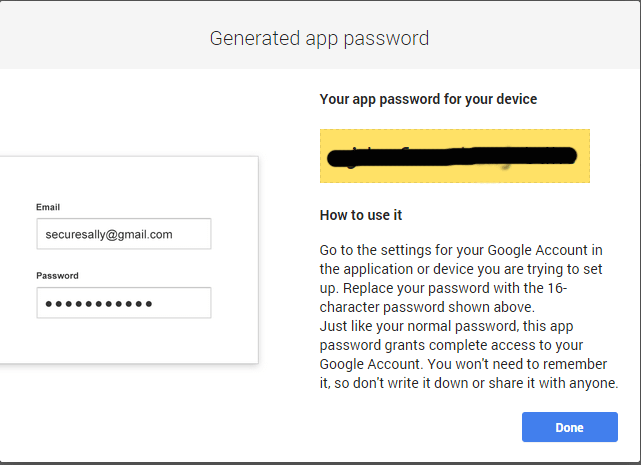Viewport: 641px width, 465px height.
Task: Click the Password label above the field
Action: (x=57, y=275)
